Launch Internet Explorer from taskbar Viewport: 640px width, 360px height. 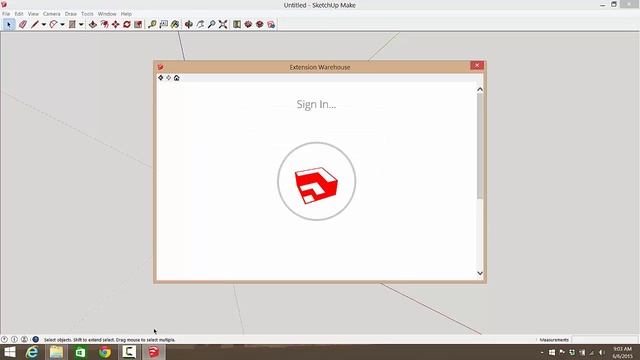point(32,352)
